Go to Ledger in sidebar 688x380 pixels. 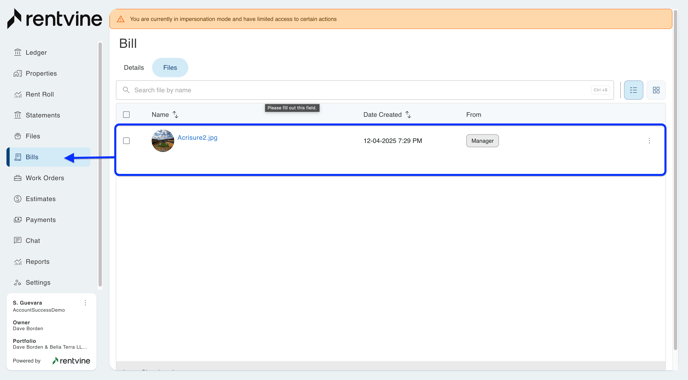click(36, 52)
